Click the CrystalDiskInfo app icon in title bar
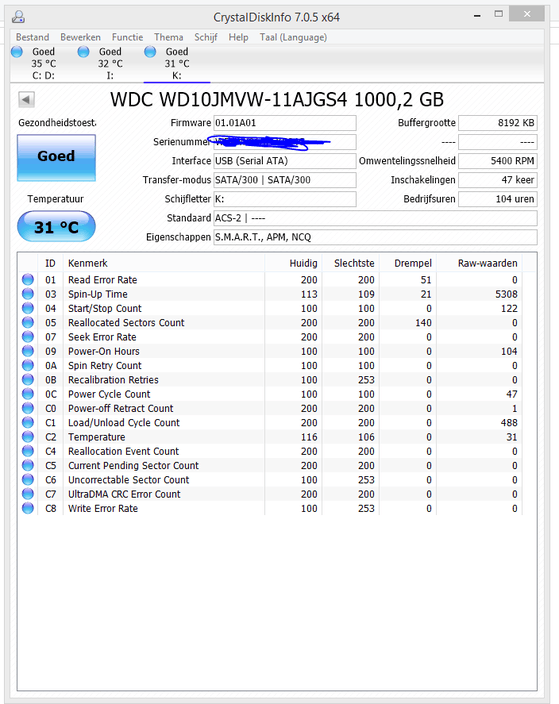559x704 pixels. click(18, 17)
